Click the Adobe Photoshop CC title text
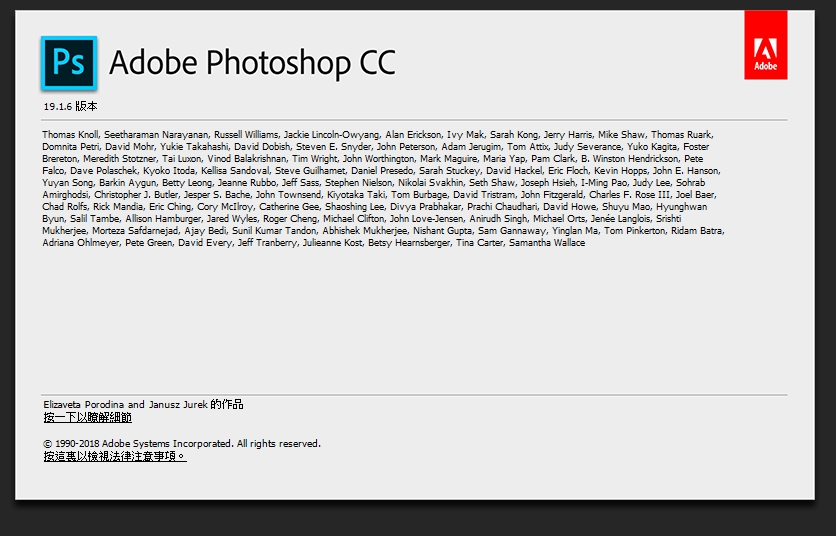The width and height of the screenshot is (836, 536). tap(252, 63)
